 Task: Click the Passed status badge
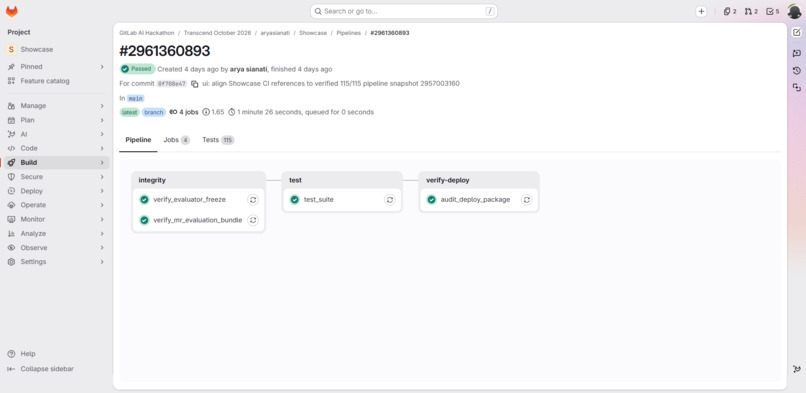pos(137,69)
